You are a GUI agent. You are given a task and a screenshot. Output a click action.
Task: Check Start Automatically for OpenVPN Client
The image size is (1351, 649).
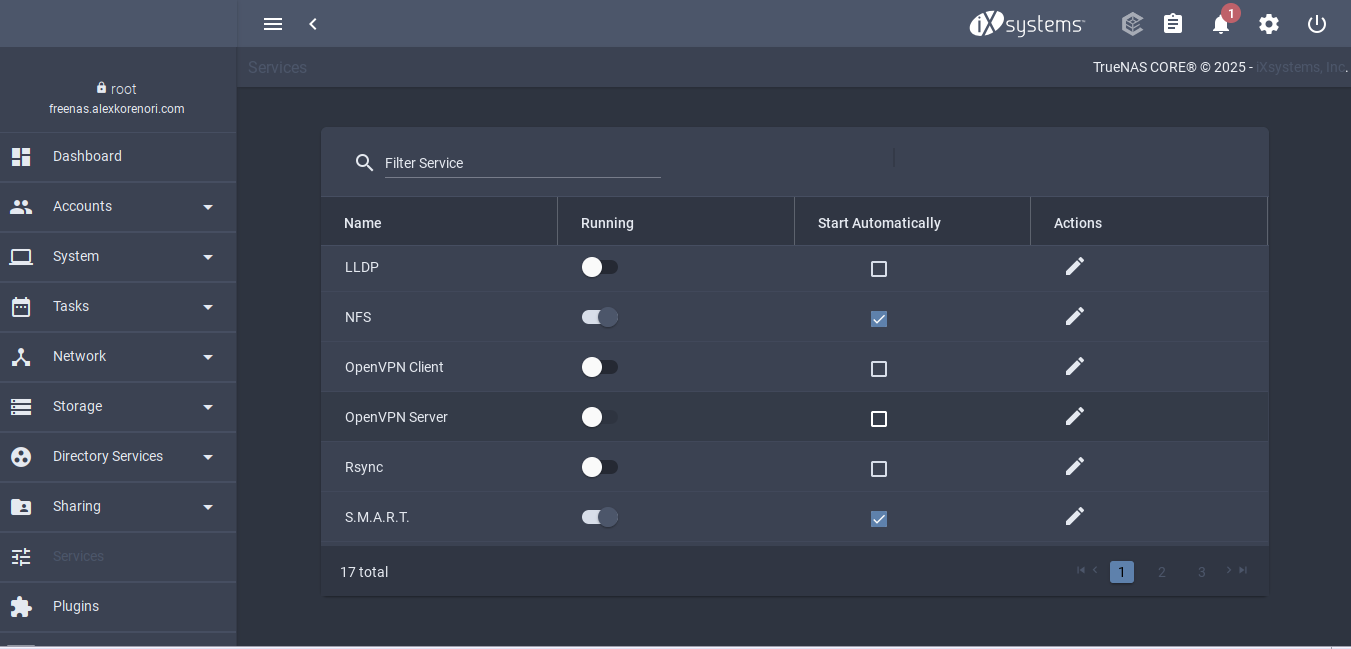[879, 369]
